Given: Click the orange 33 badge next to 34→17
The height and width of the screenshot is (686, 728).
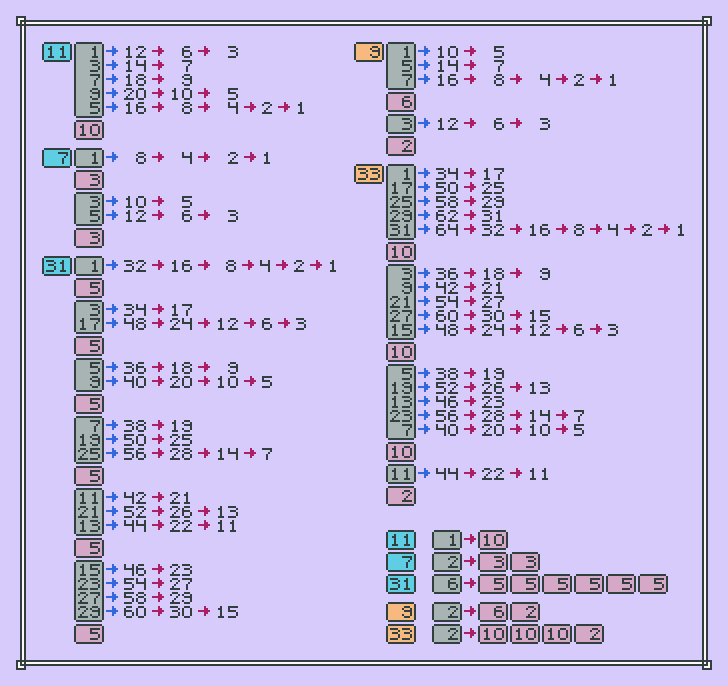Looking at the screenshot, I should point(369,174).
